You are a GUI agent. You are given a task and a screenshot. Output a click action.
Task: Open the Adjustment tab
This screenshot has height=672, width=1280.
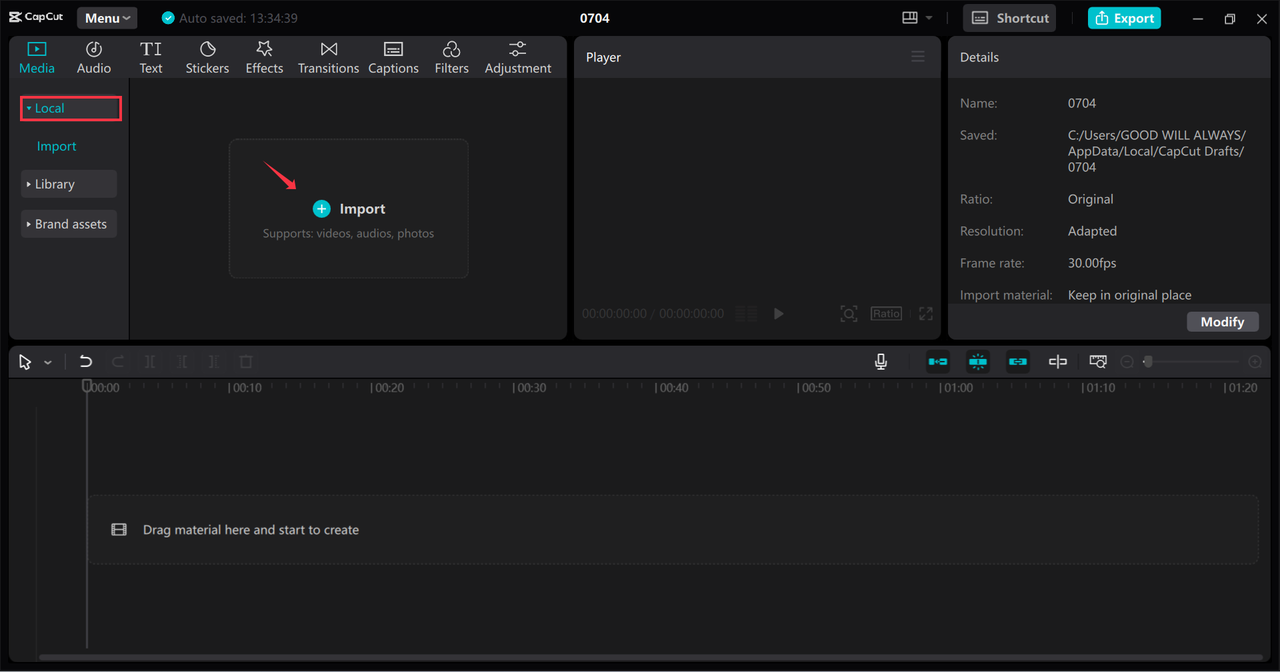(518, 58)
